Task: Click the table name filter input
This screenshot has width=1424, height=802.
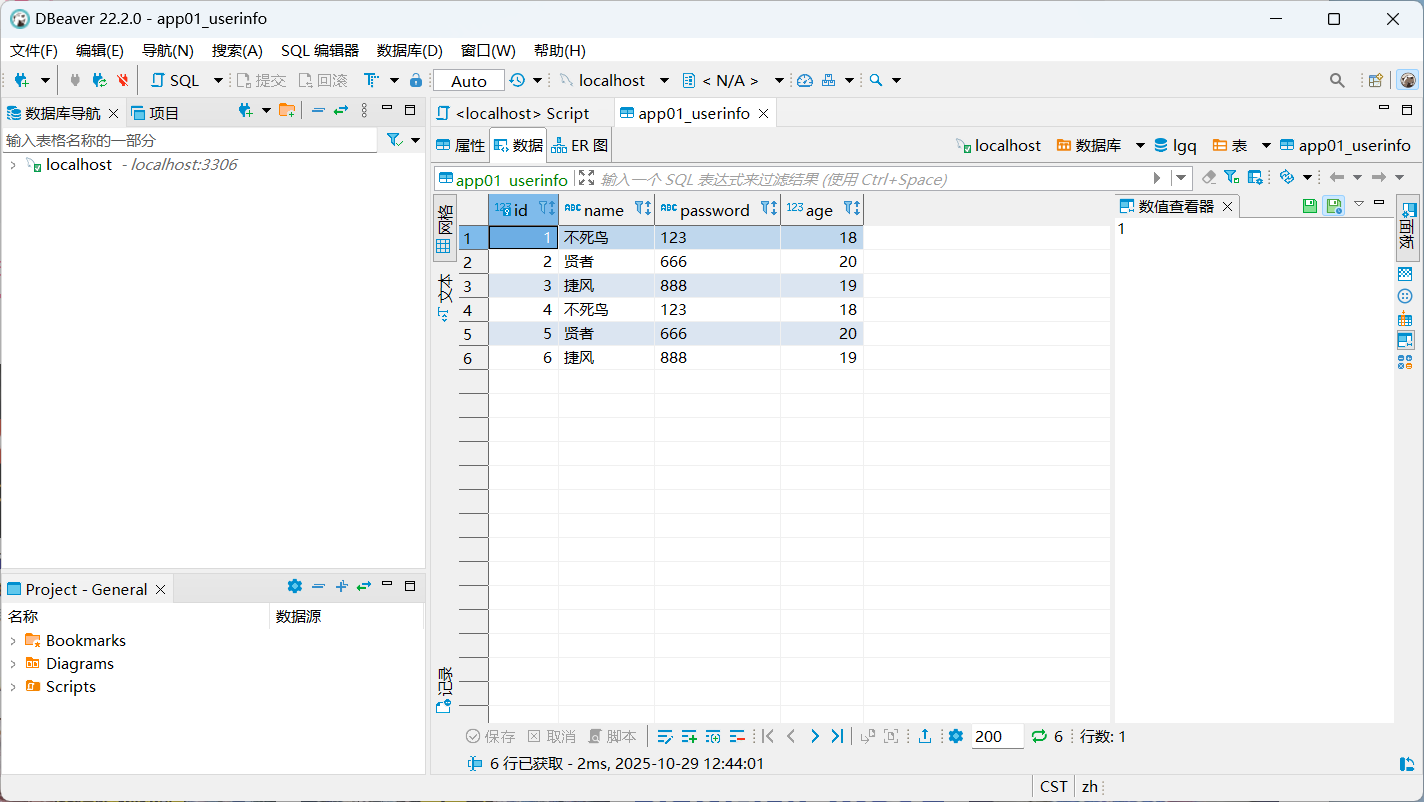Action: coord(190,140)
